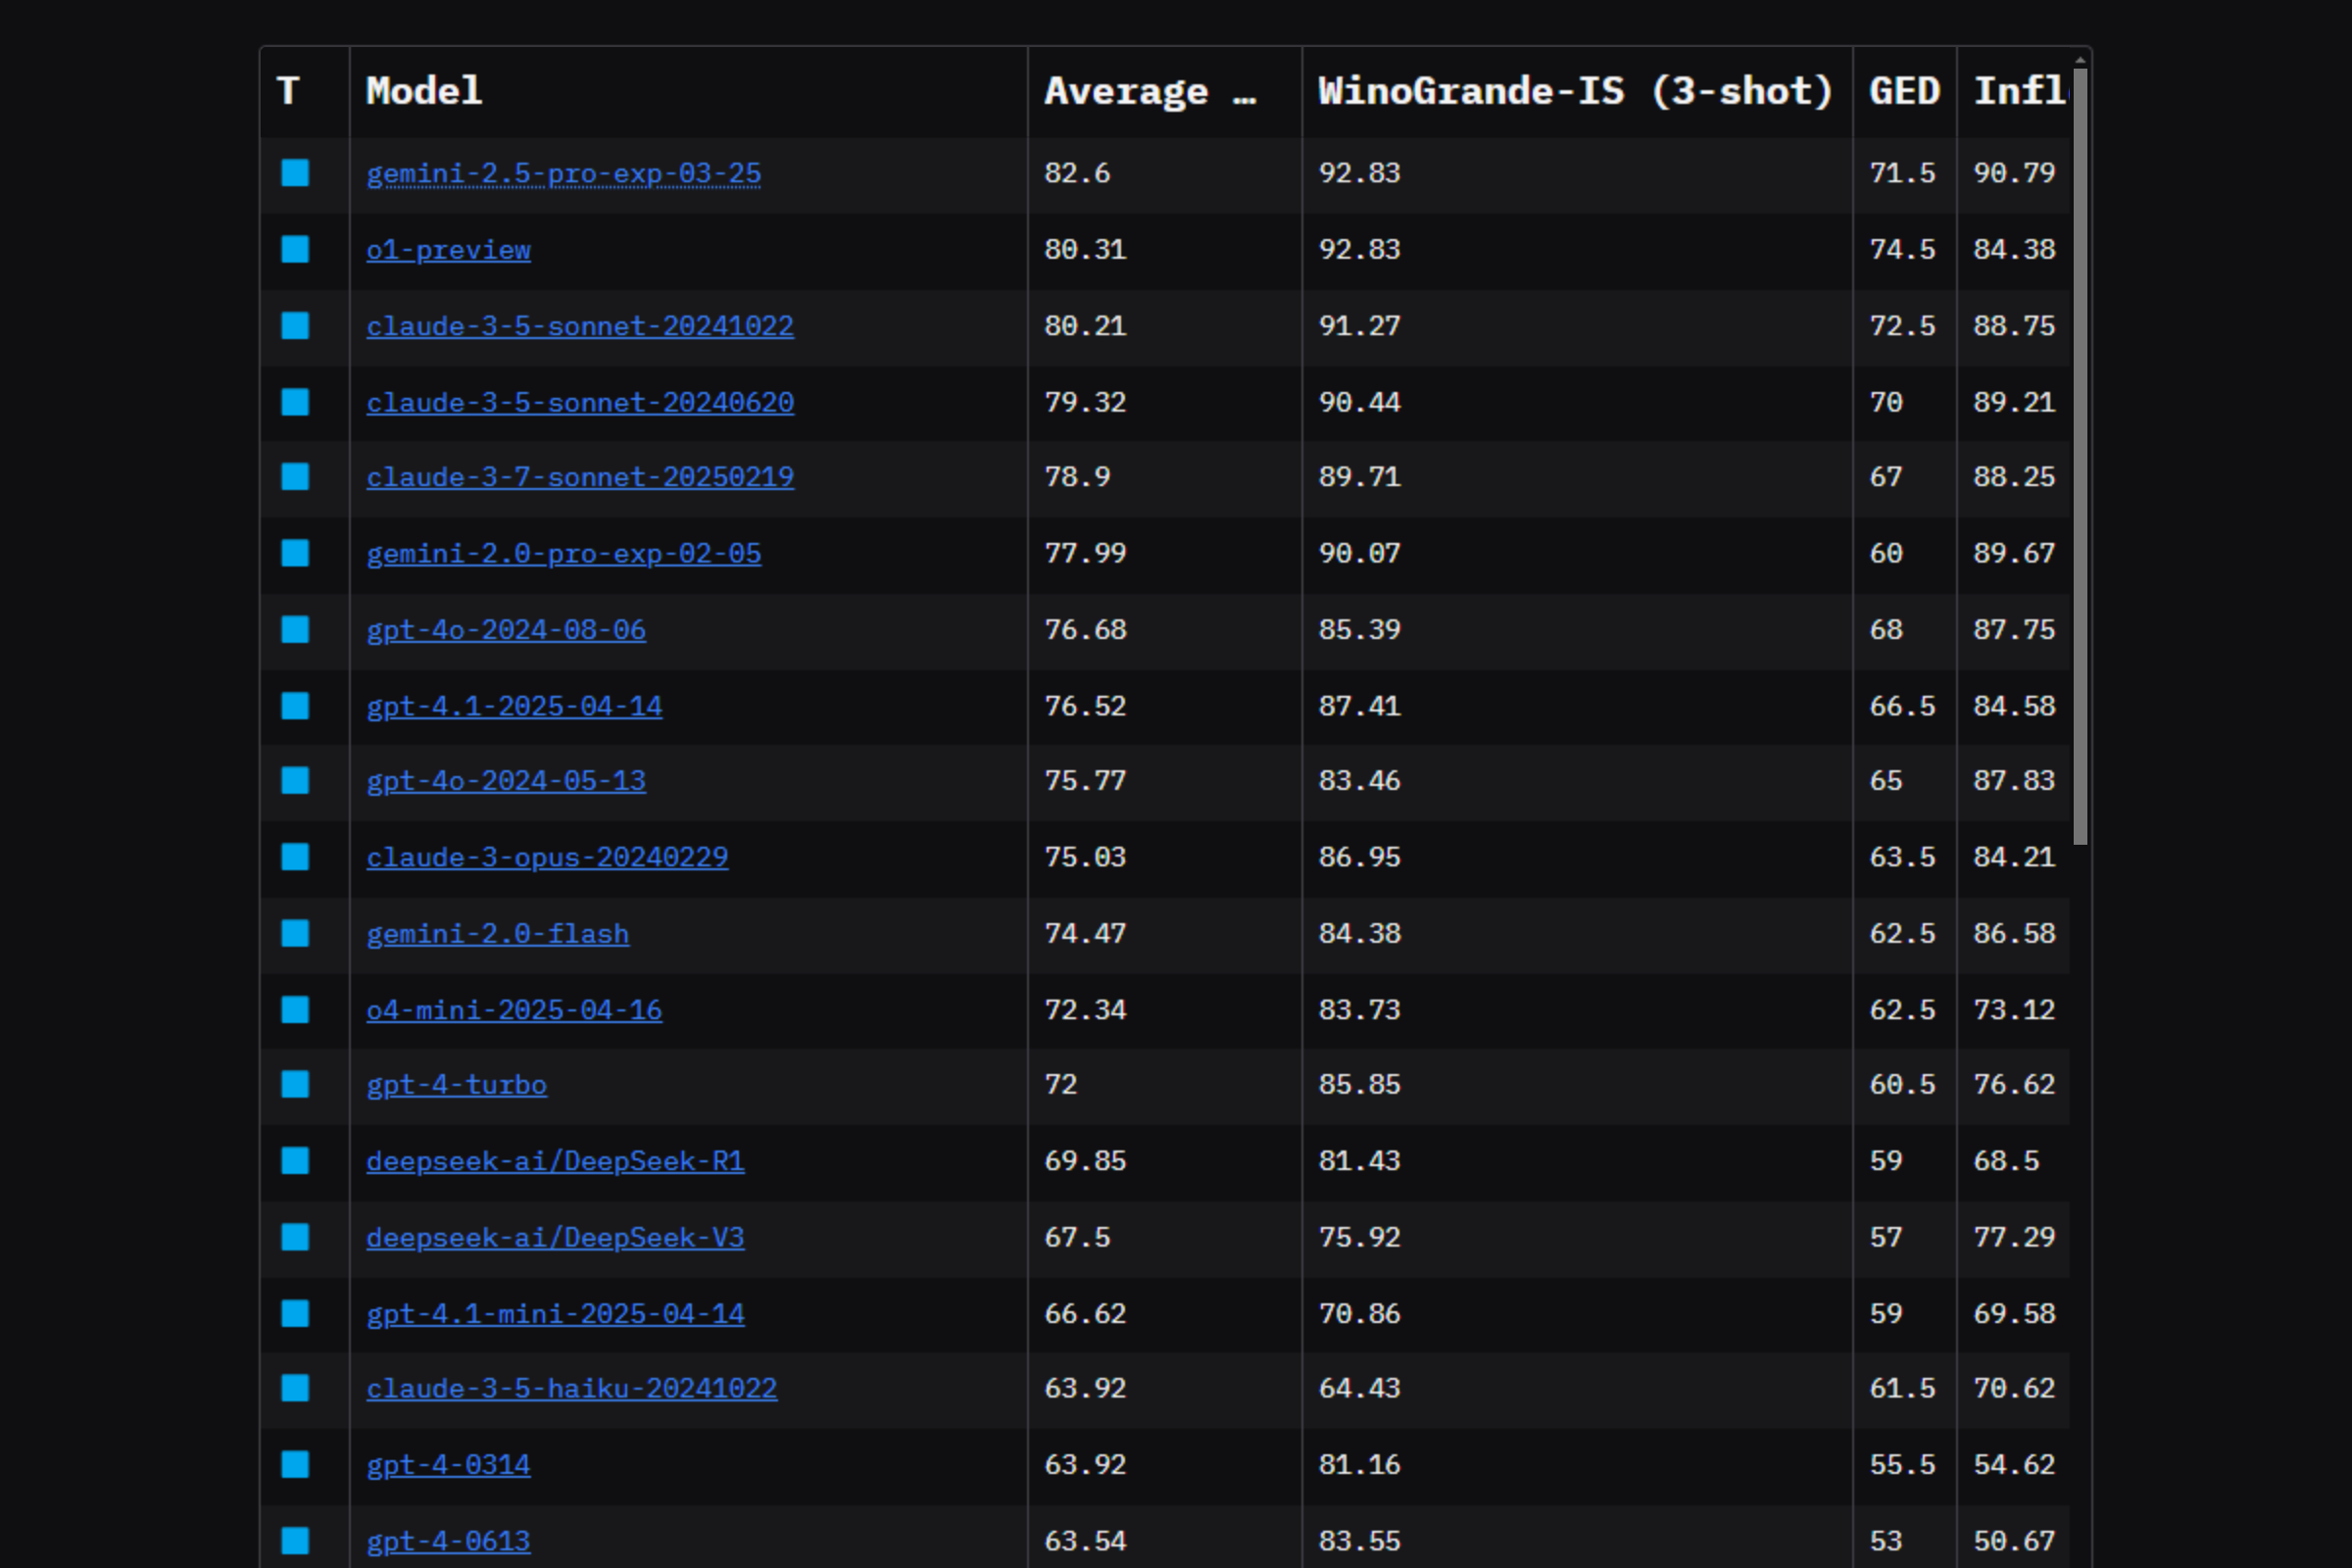The image size is (2352, 1568).
Task: Click blue type icon for claude-3-5-haiku-20241022
Action: click(295, 1389)
